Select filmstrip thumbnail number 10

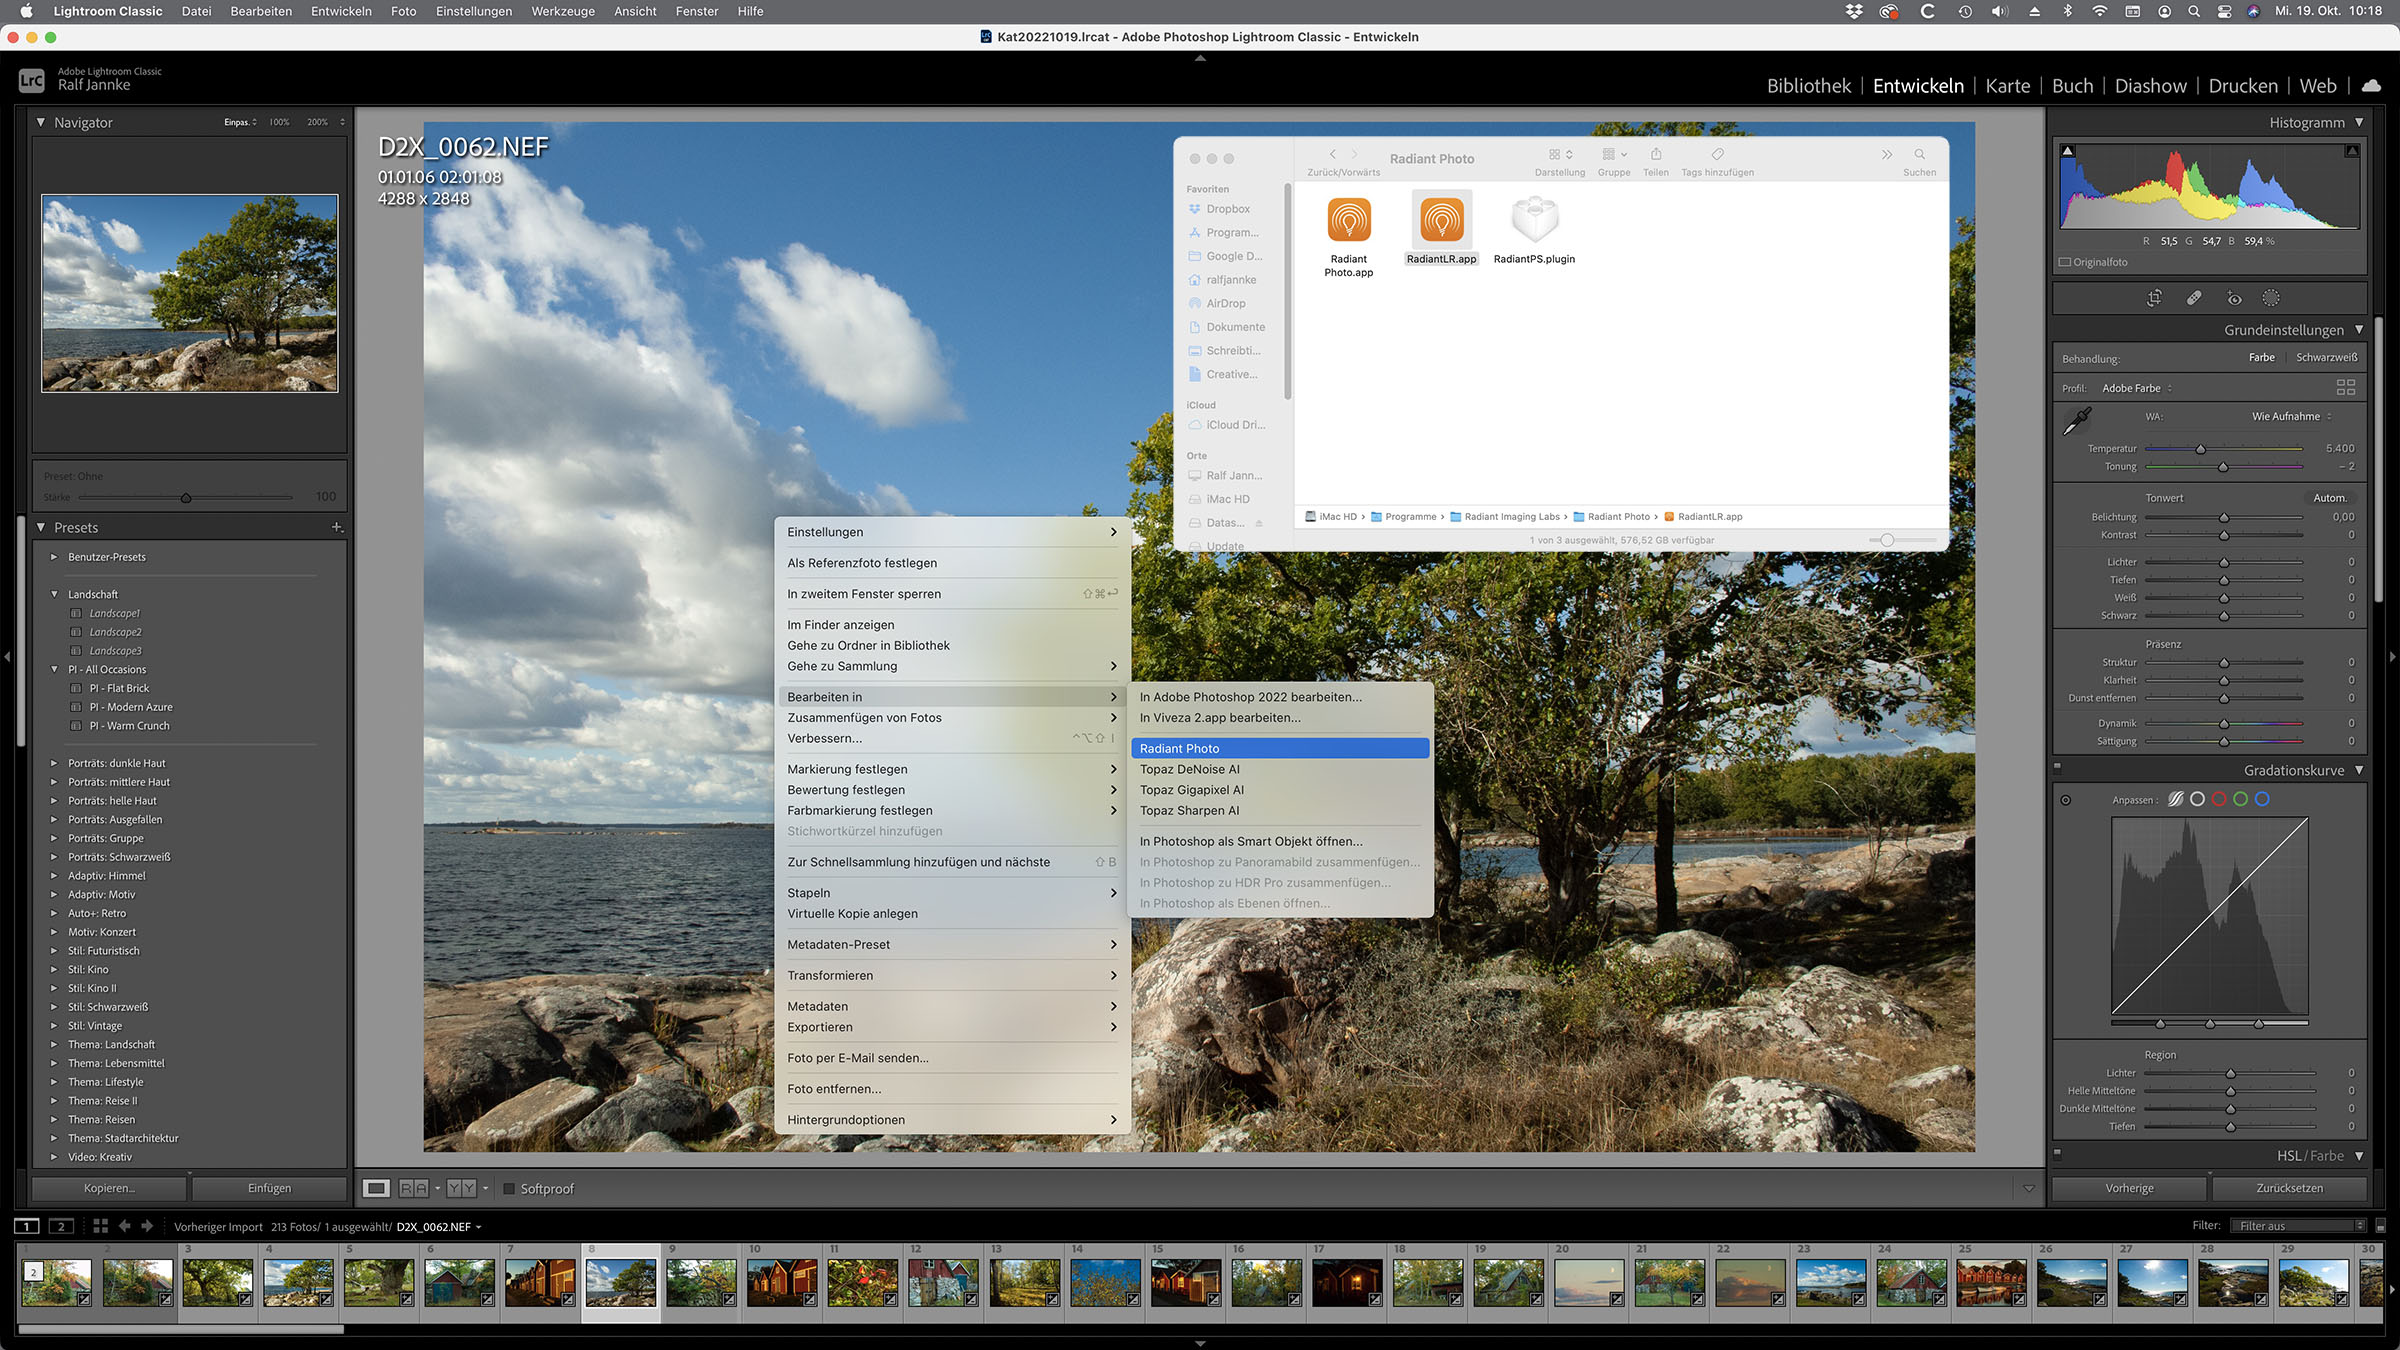point(782,1281)
